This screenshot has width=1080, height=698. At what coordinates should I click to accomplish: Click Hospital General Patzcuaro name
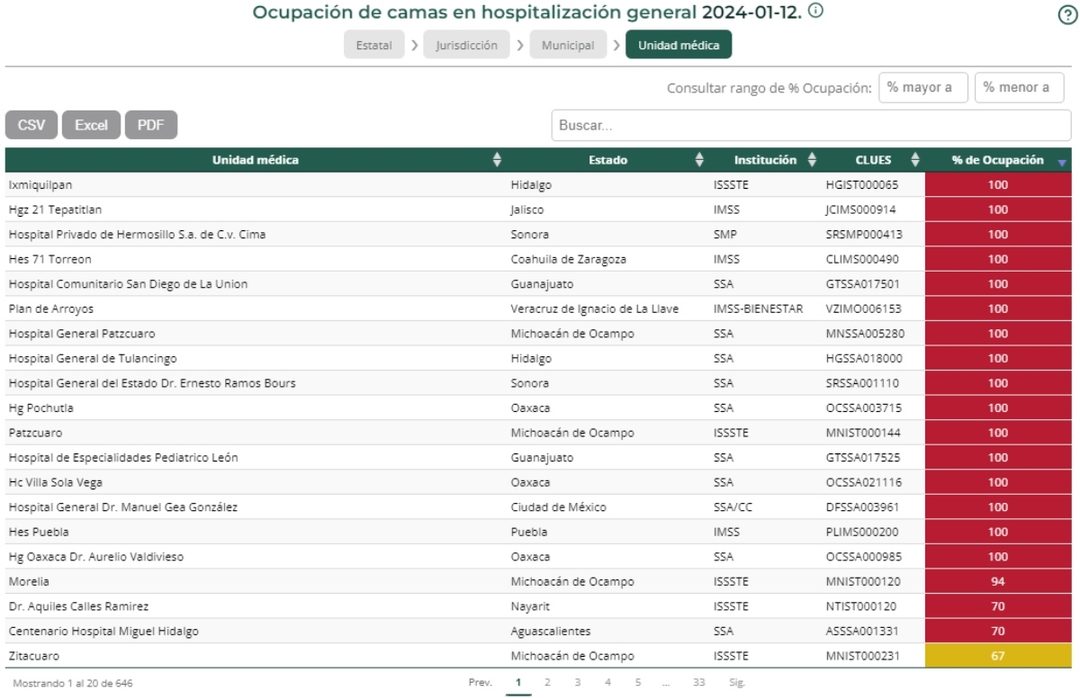pos(82,333)
